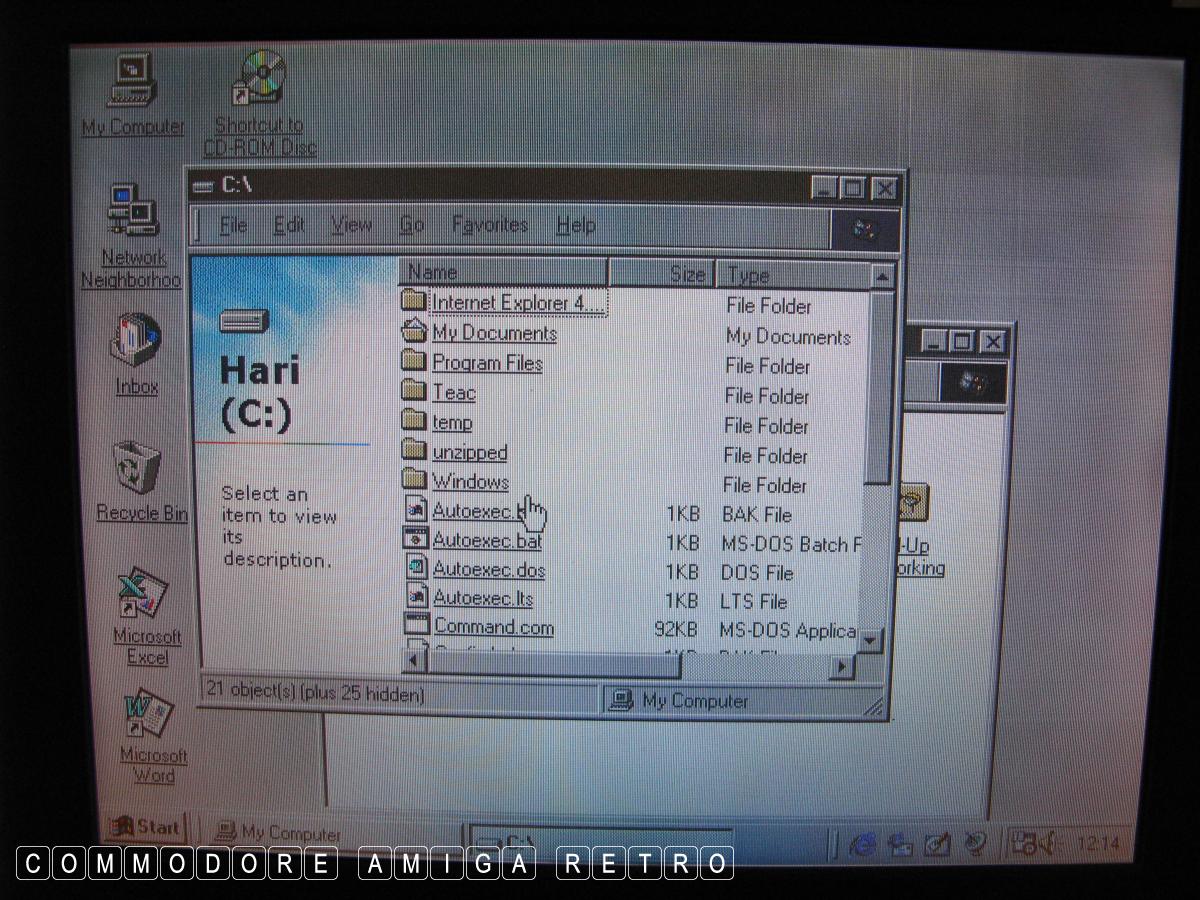Click the Start button

pos(147,827)
